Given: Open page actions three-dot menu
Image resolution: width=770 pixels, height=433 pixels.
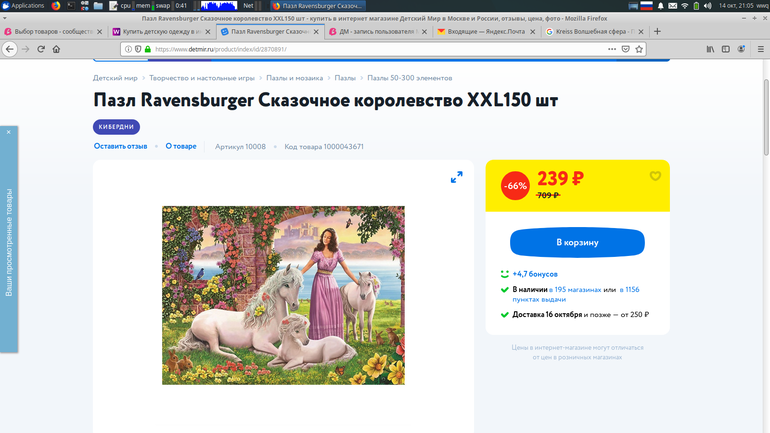Looking at the screenshot, I should point(611,49).
